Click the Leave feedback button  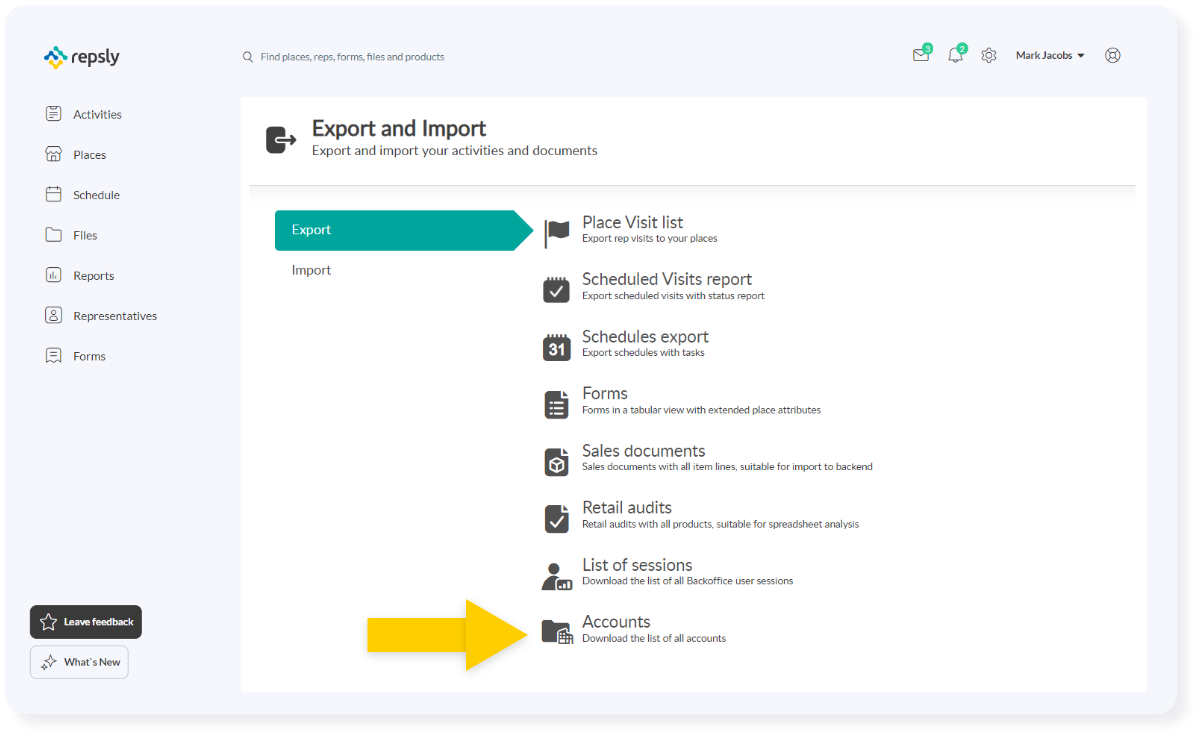click(86, 622)
